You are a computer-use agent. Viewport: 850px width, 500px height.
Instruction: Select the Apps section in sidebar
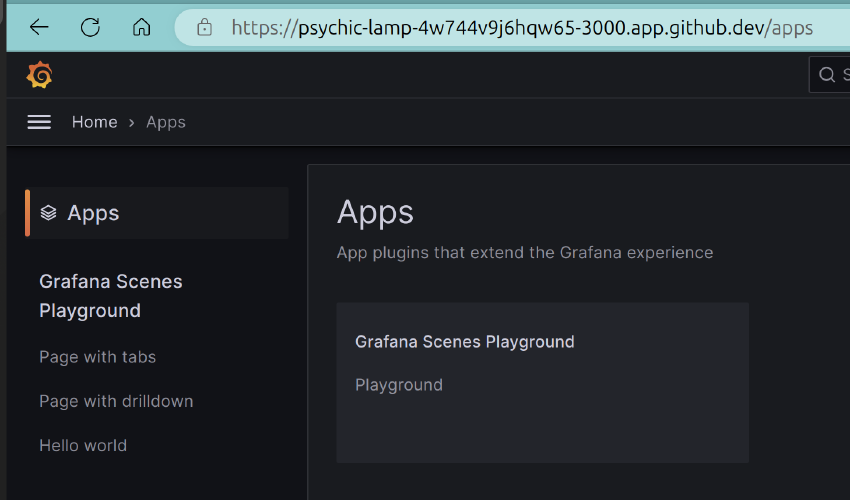[93, 213]
